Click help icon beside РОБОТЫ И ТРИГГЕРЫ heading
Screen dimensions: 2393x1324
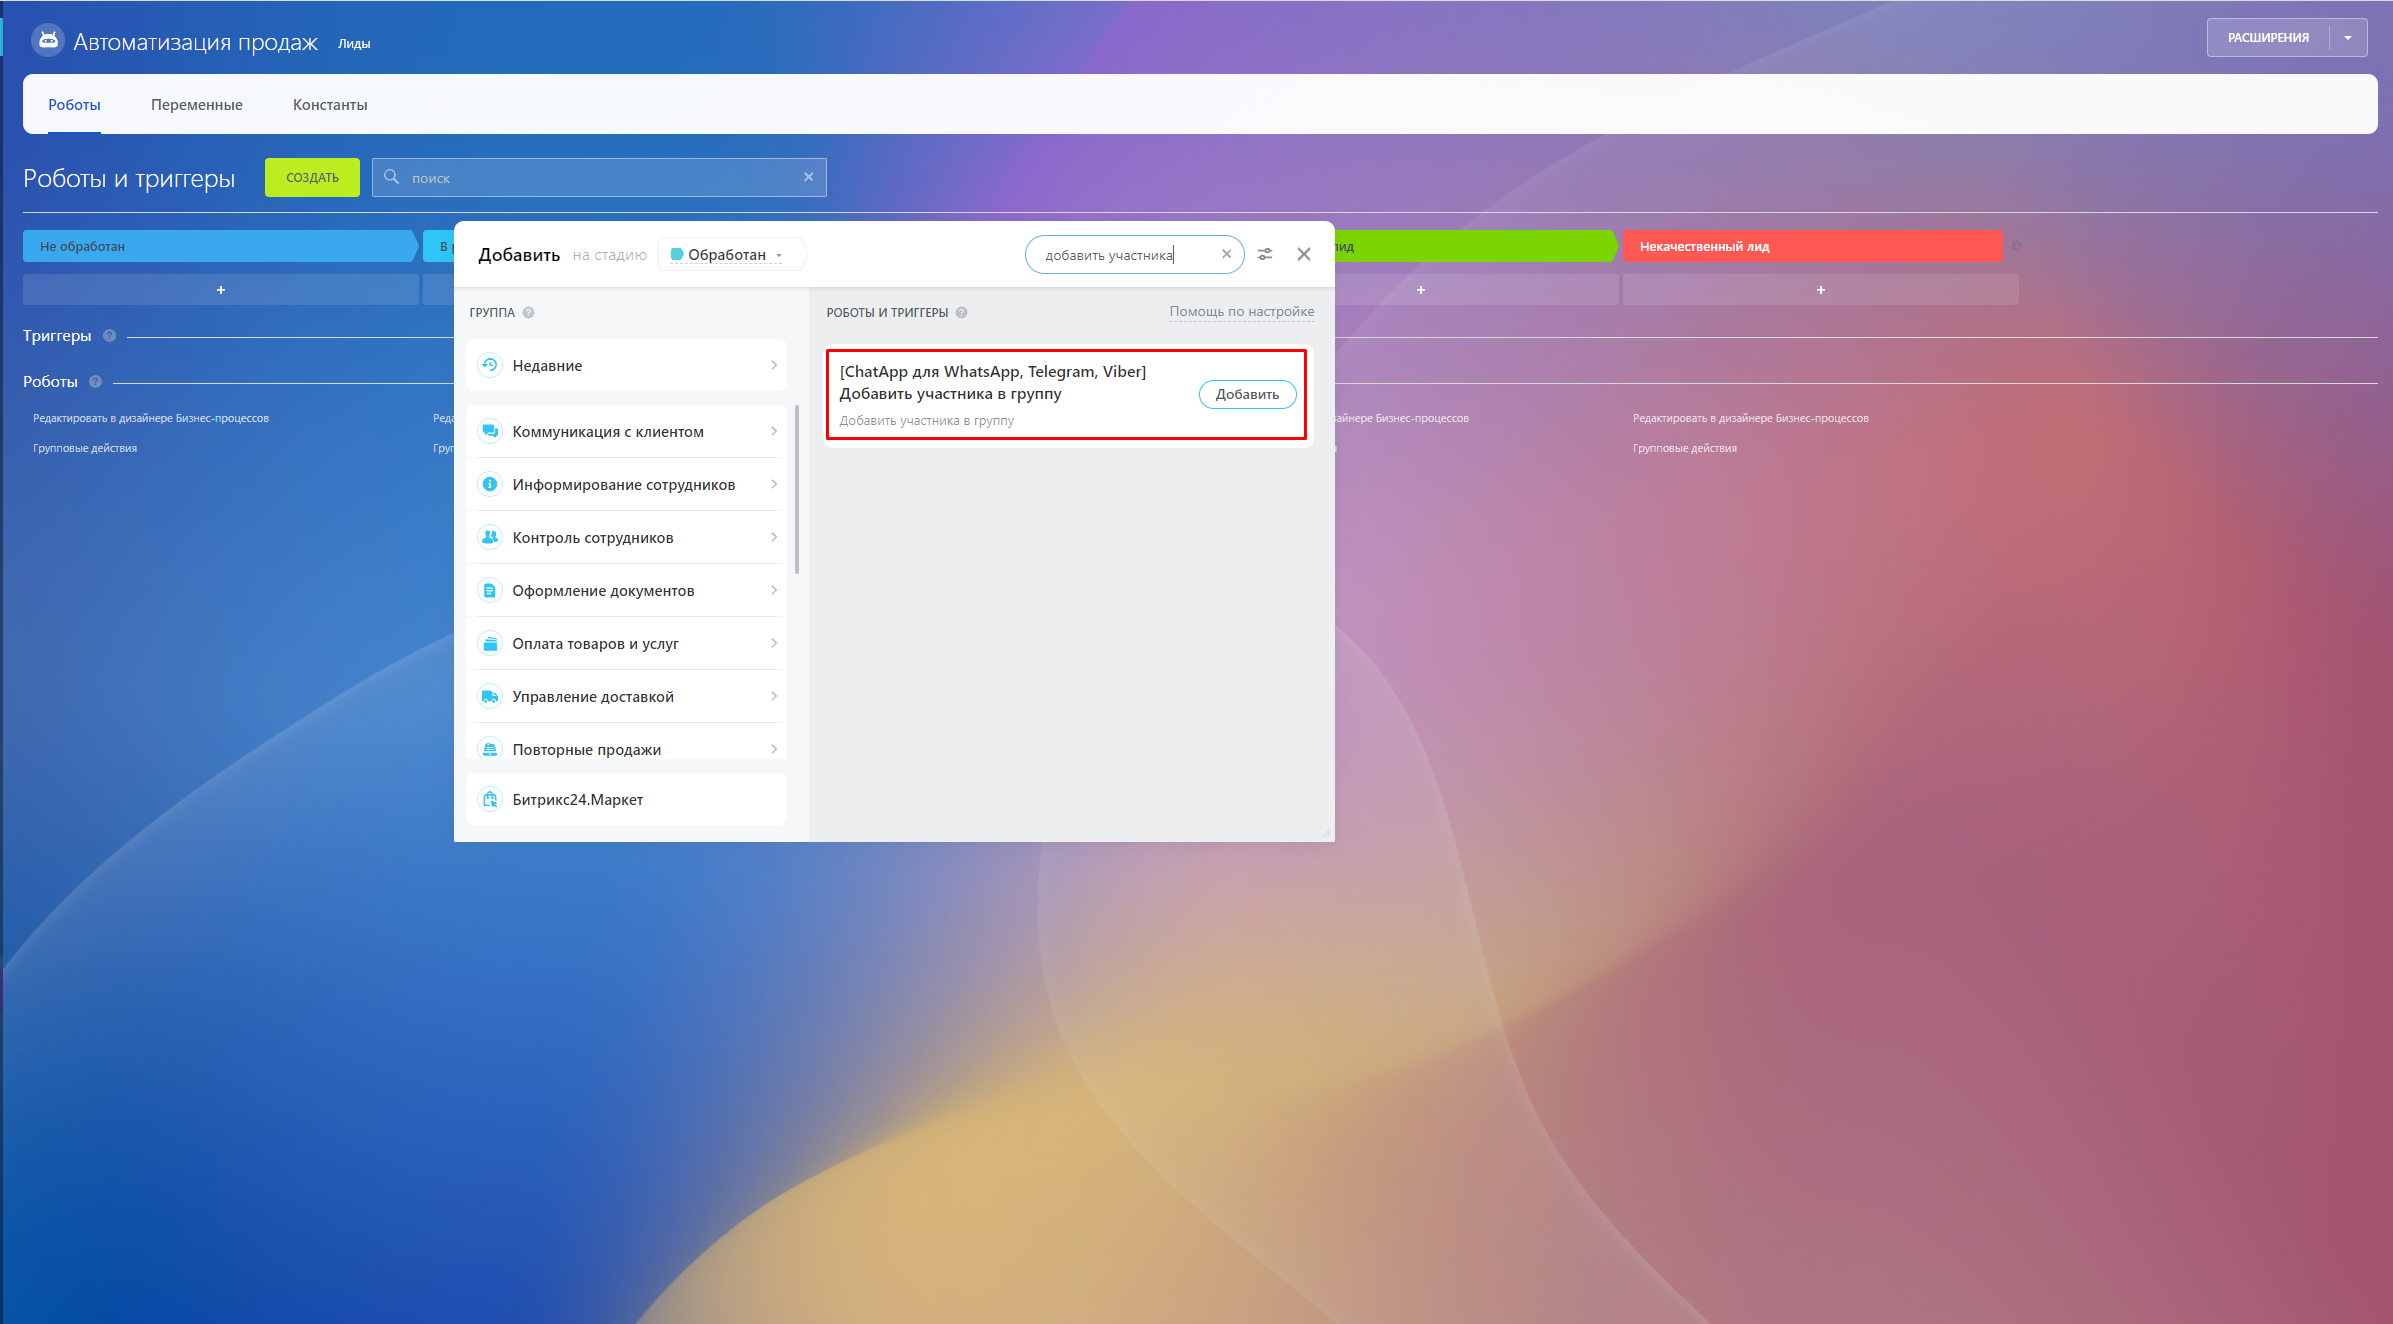961,312
